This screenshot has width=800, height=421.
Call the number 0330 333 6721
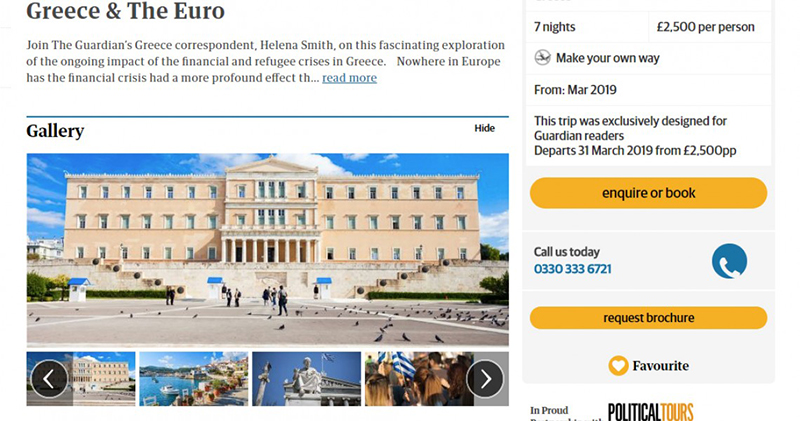[572, 269]
